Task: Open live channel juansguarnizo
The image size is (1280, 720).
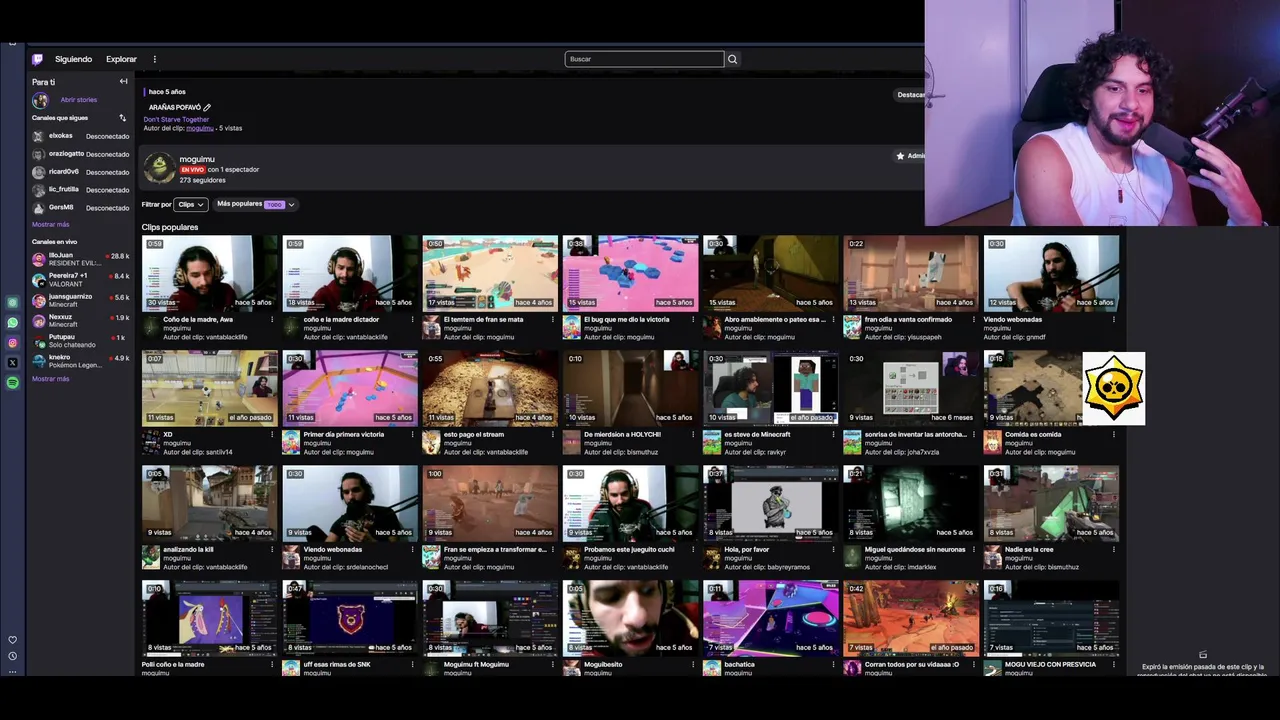Action: tap(80, 300)
